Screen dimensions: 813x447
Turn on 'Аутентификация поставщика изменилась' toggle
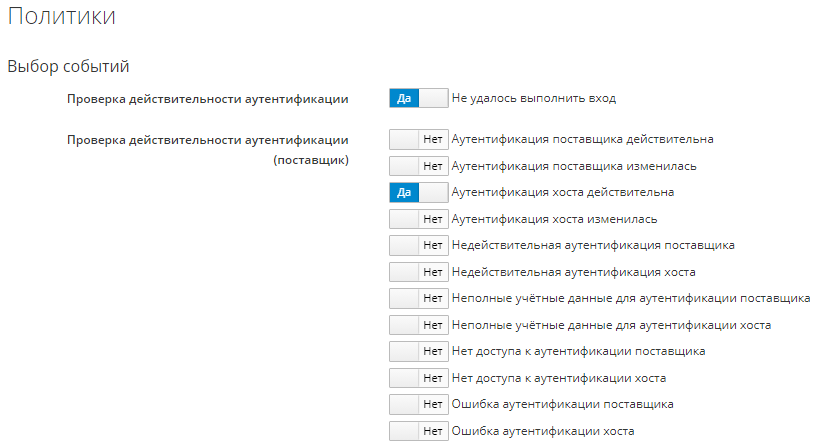[418, 166]
